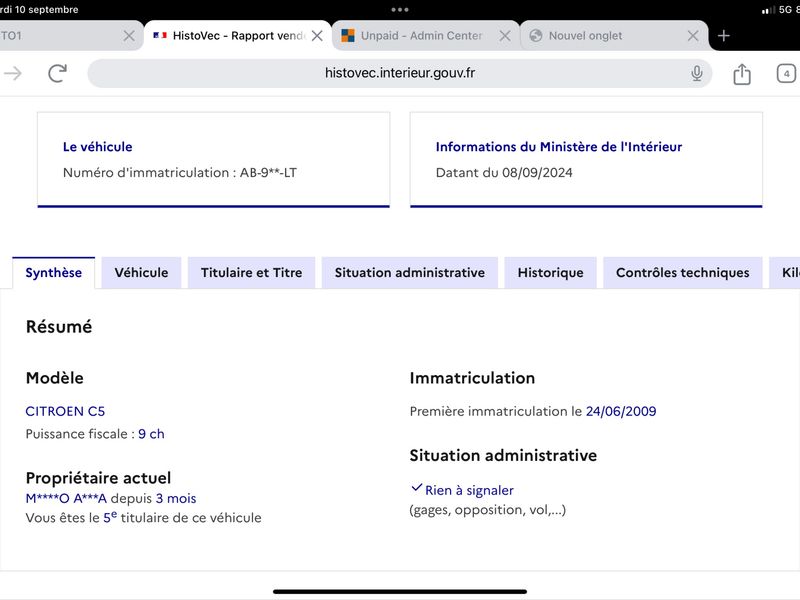This screenshot has height=600, width=800.
Task: Close the TO1 tab
Action: pos(129,36)
